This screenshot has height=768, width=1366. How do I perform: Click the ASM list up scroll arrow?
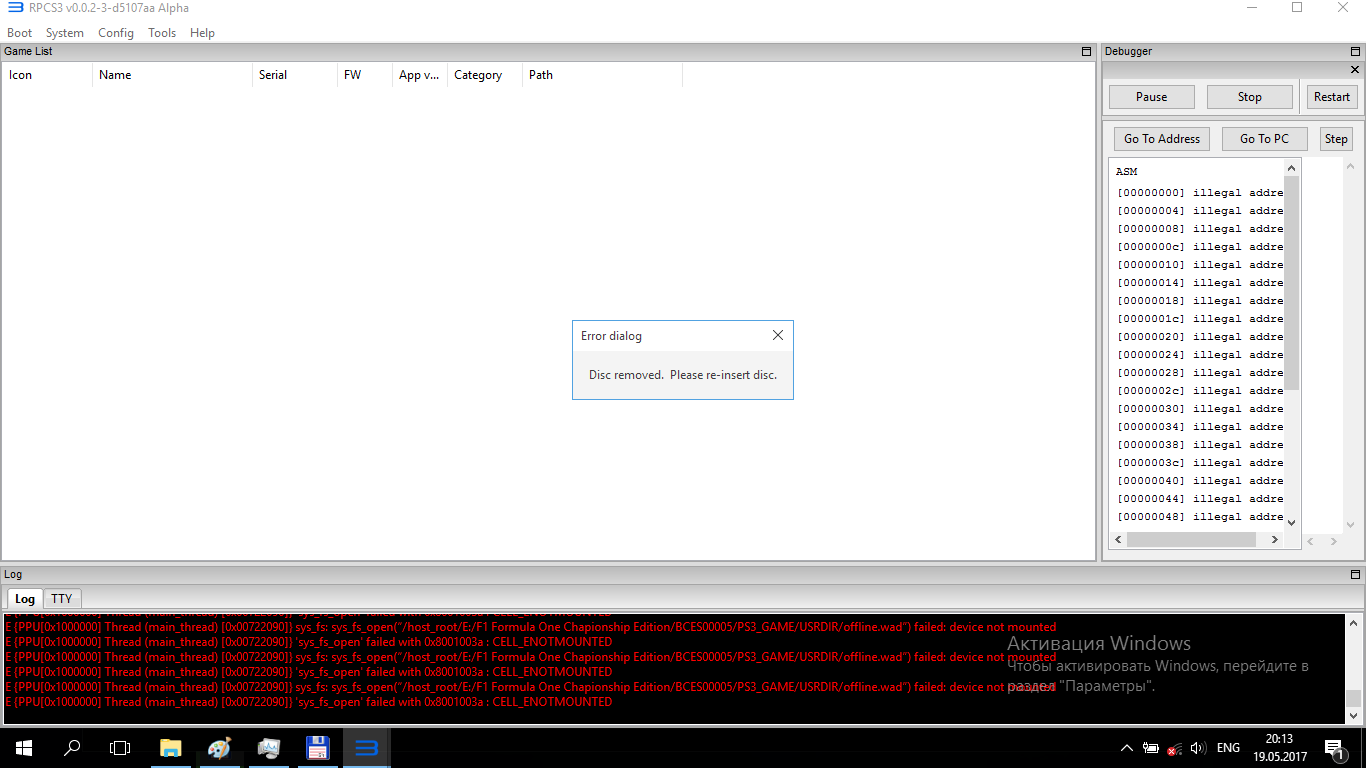pos(1291,168)
